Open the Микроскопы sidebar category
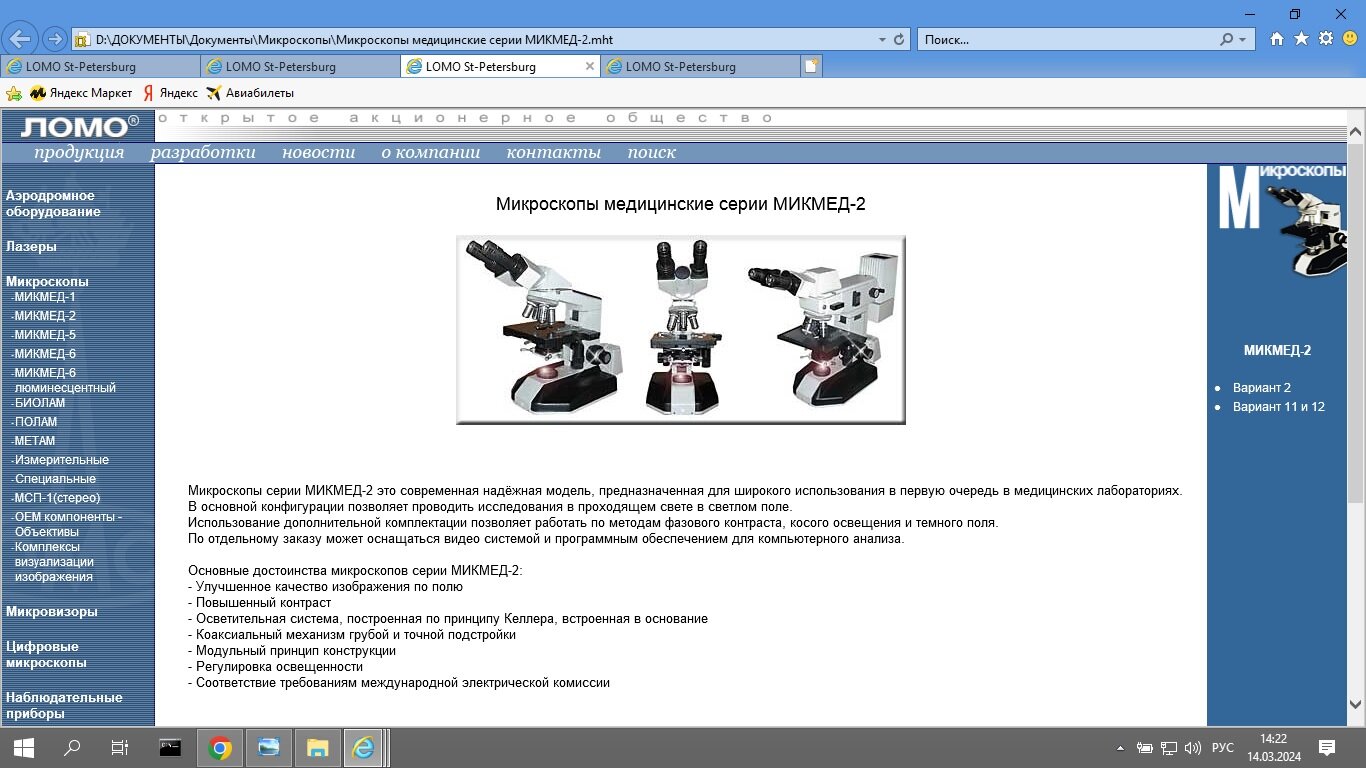The width and height of the screenshot is (1366, 768). tap(47, 281)
